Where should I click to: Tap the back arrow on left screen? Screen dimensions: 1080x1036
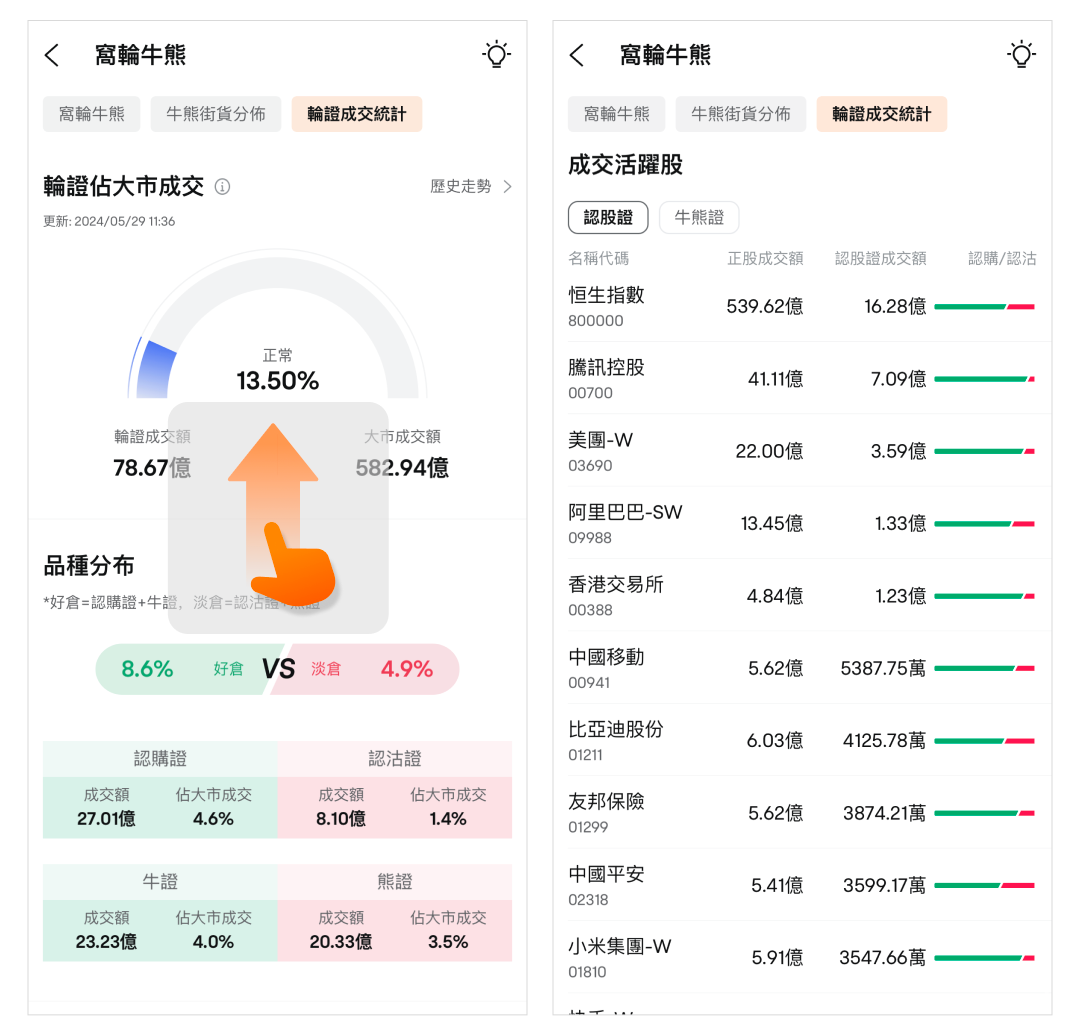(x=53, y=55)
